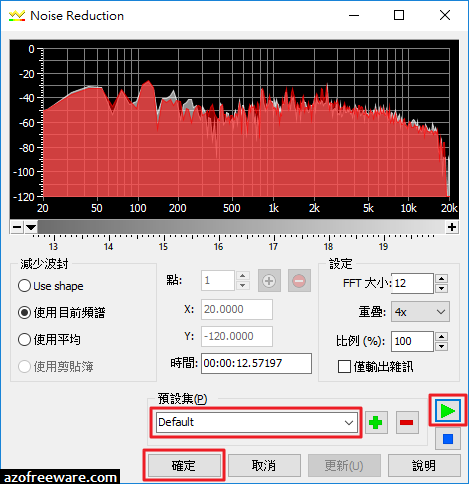The image size is (469, 484).
Task: Click the gray time scroll bar under the spectrum
Action: point(242,227)
